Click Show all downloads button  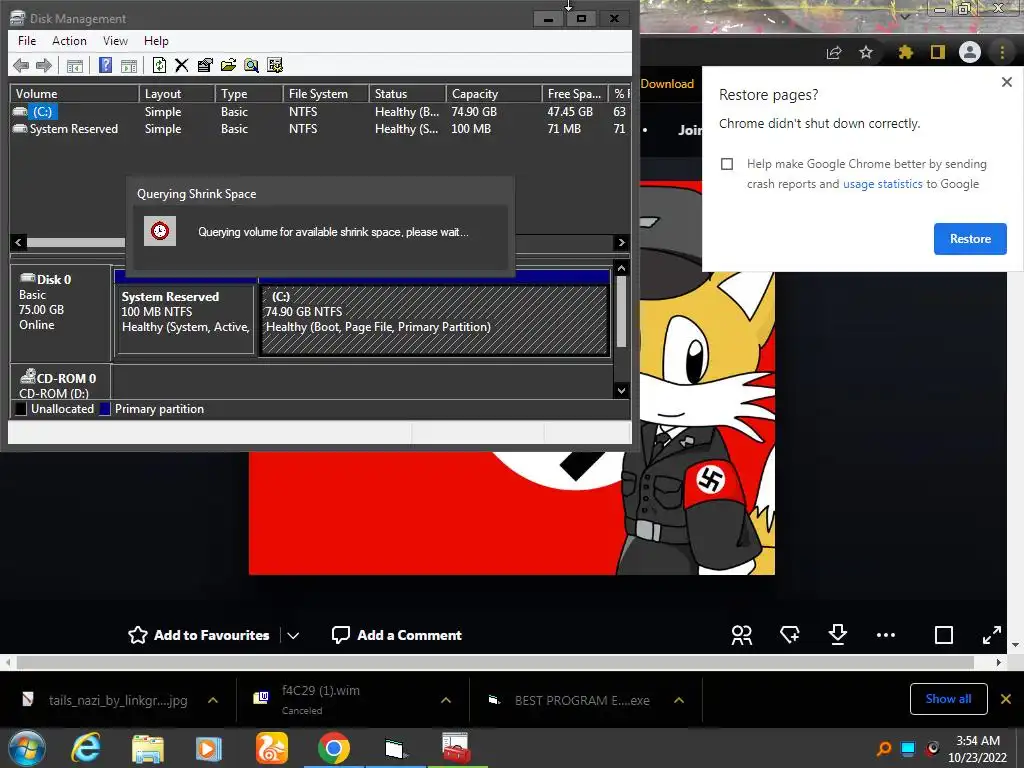tap(948, 699)
